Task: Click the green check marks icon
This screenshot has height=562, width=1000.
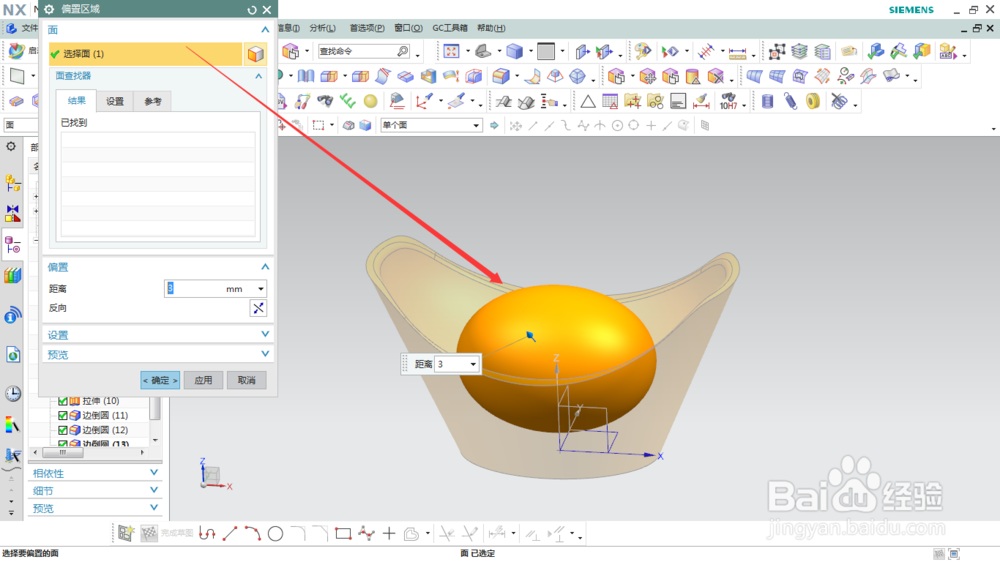Action: pyautogui.click(x=348, y=101)
